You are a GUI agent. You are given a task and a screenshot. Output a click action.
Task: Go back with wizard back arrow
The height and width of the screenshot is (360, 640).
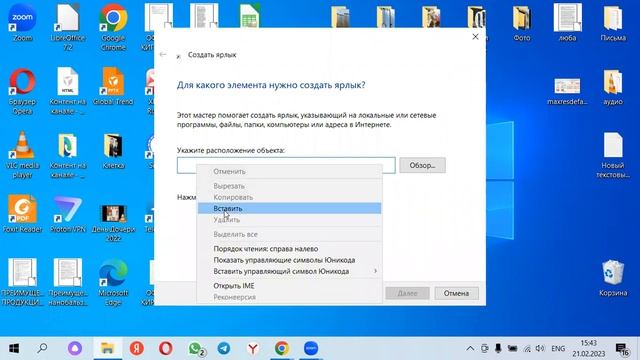tap(163, 54)
